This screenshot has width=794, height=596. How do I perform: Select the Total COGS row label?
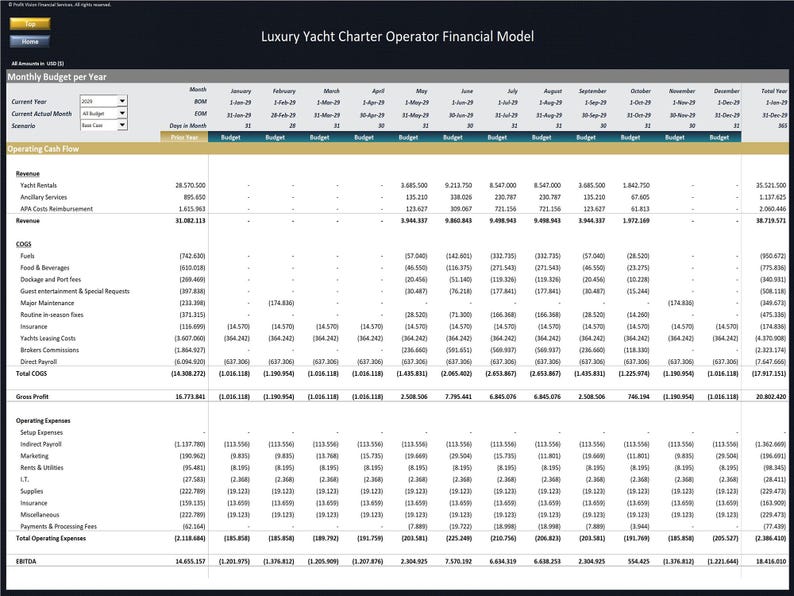click(31, 373)
